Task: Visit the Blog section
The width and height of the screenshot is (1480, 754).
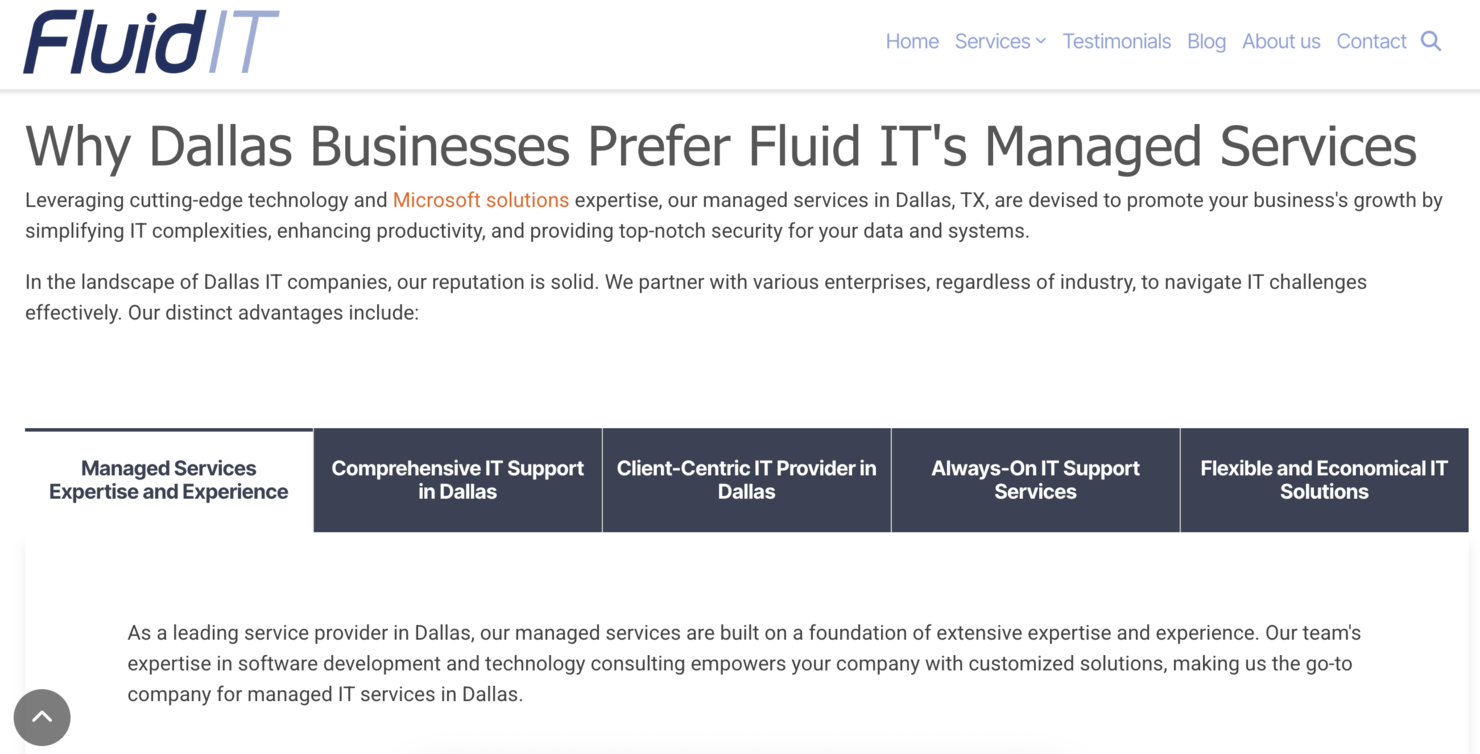Action: click(1206, 41)
